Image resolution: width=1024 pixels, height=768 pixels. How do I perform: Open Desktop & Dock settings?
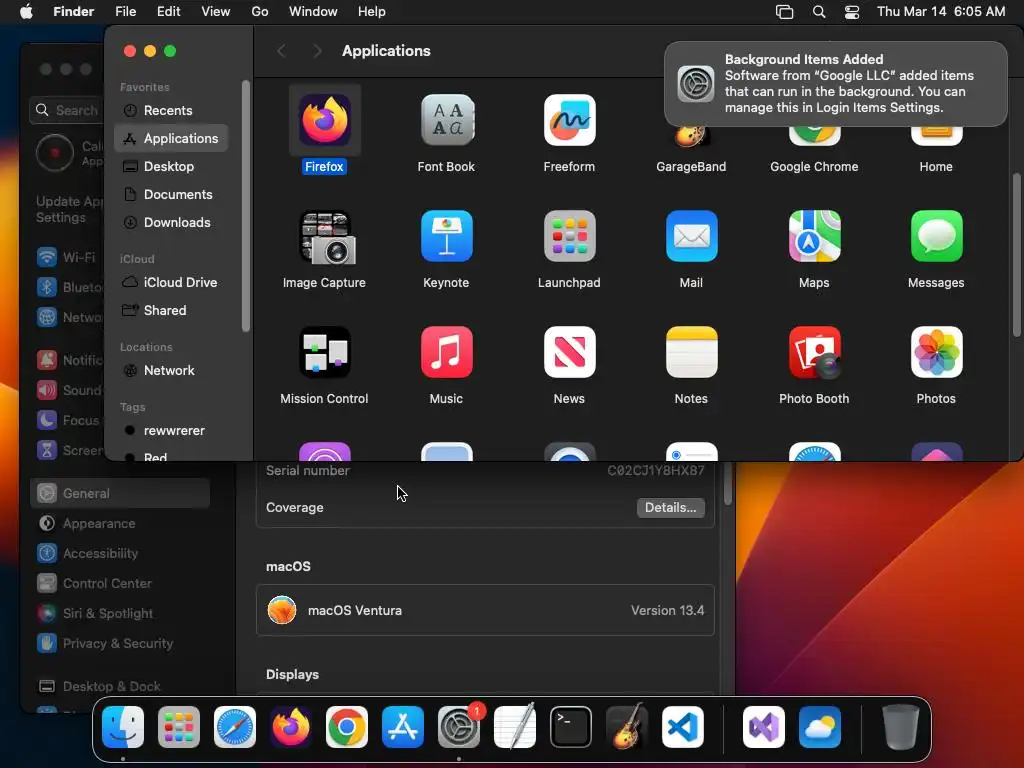pos(120,687)
